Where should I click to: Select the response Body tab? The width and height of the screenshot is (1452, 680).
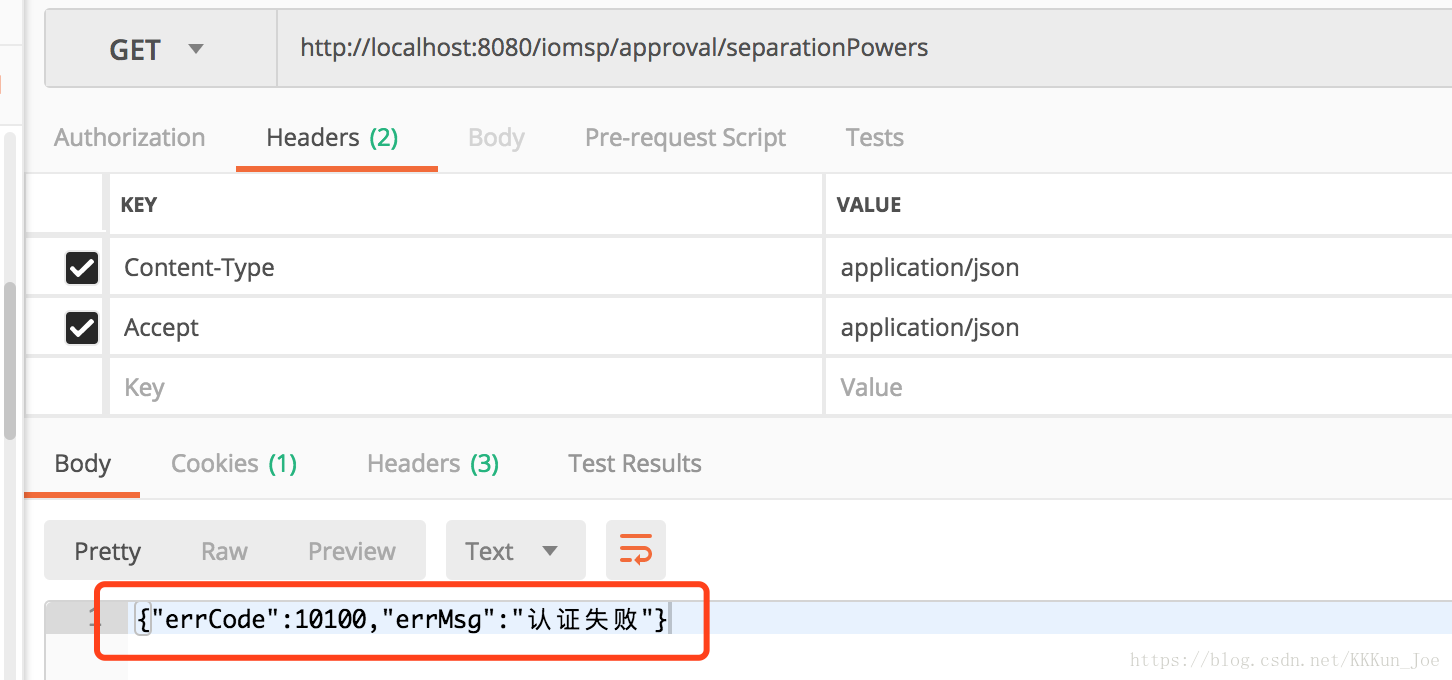82,464
